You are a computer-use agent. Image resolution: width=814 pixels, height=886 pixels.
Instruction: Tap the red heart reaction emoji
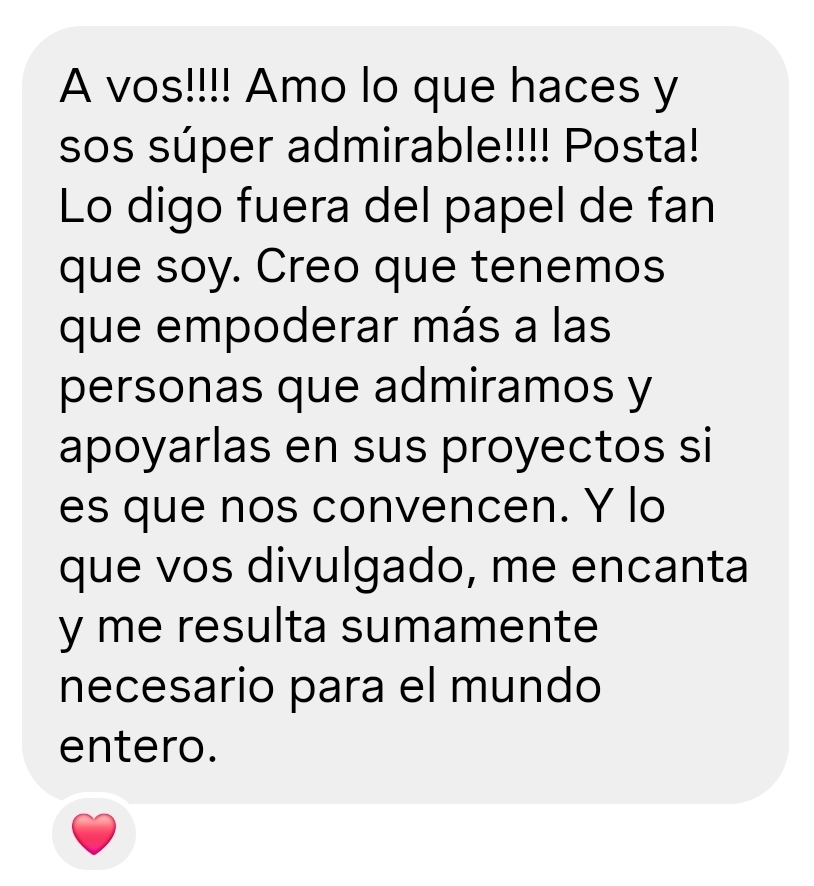(94, 833)
